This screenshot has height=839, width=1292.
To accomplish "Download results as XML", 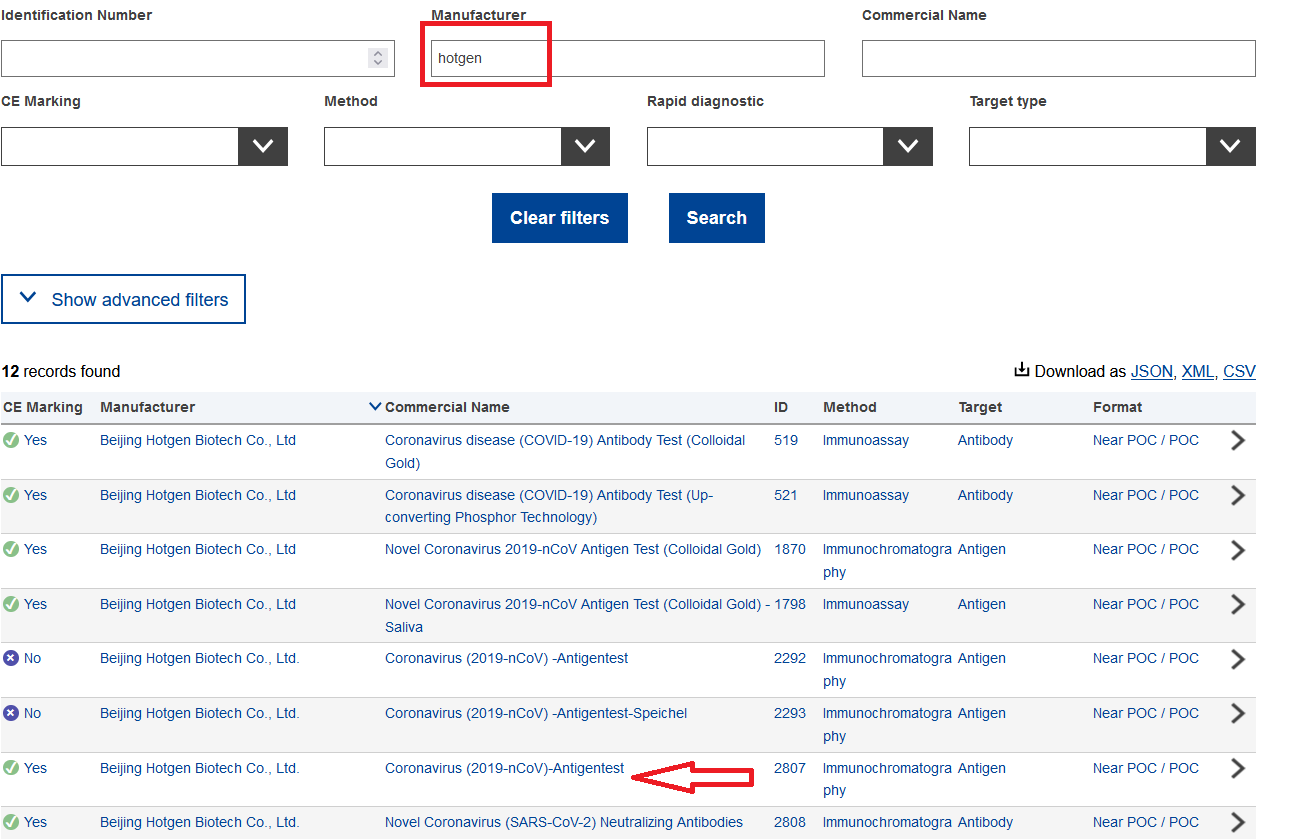I will click(x=1198, y=371).
